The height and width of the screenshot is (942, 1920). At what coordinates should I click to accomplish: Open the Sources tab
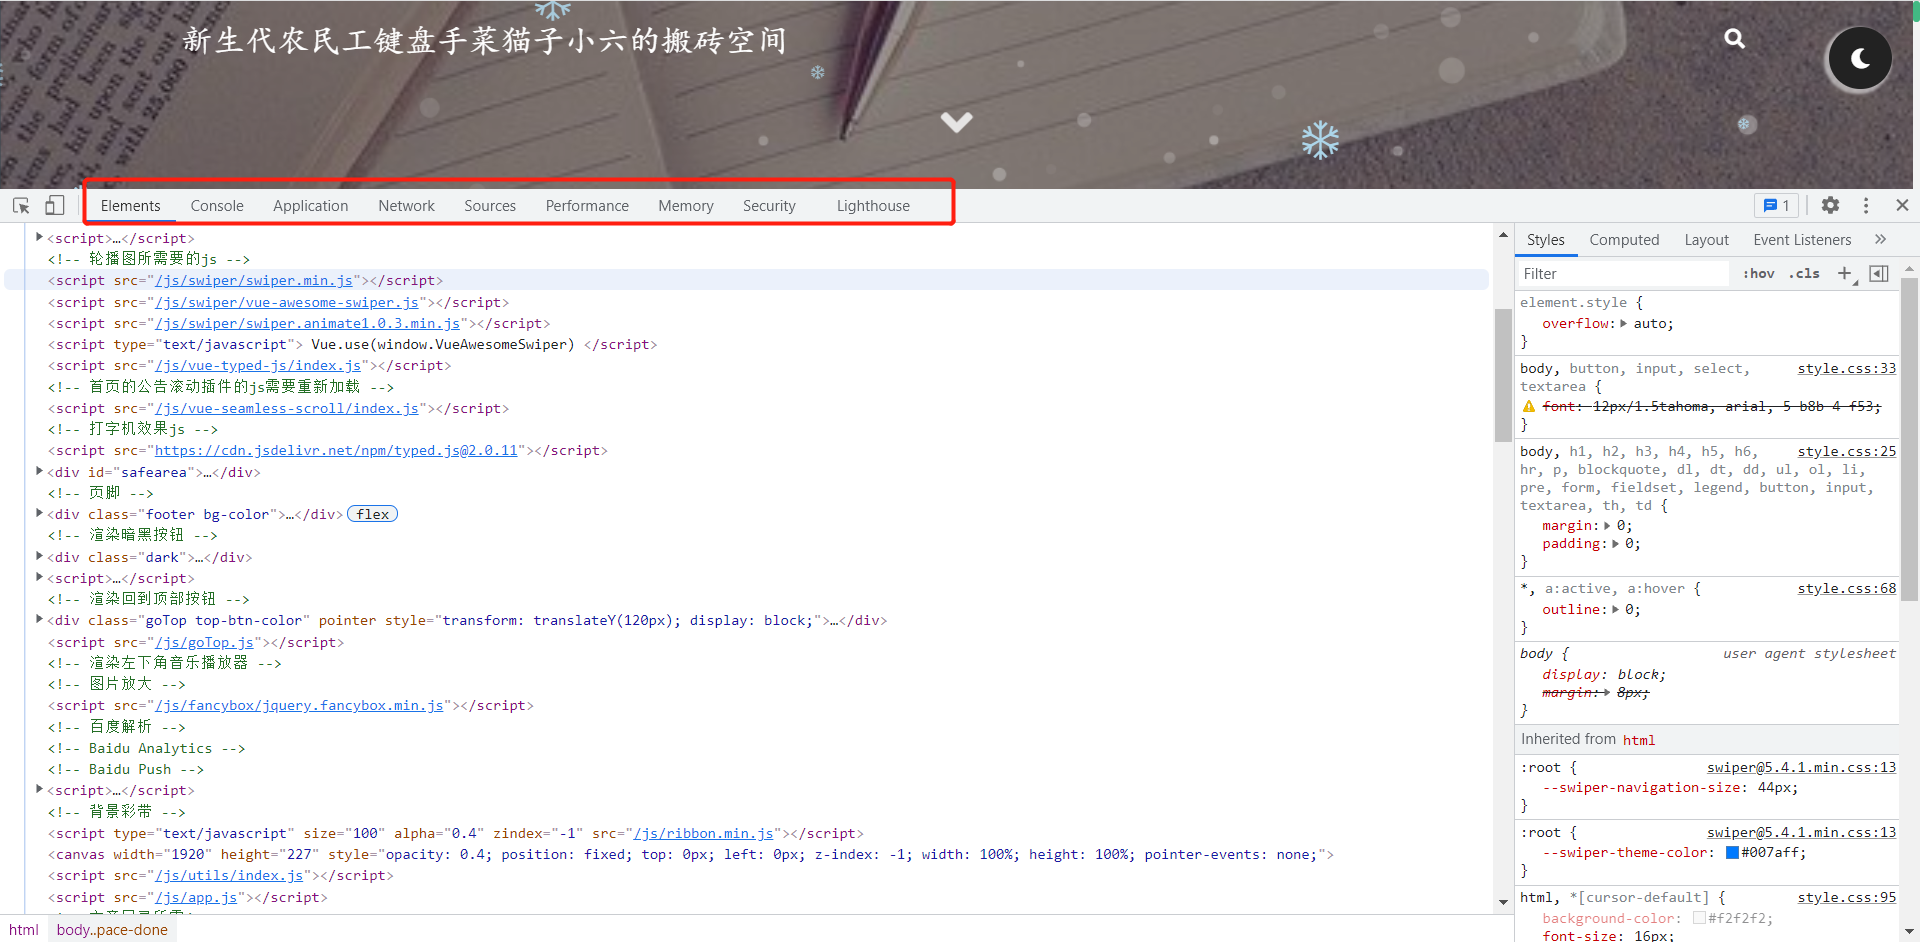490,206
